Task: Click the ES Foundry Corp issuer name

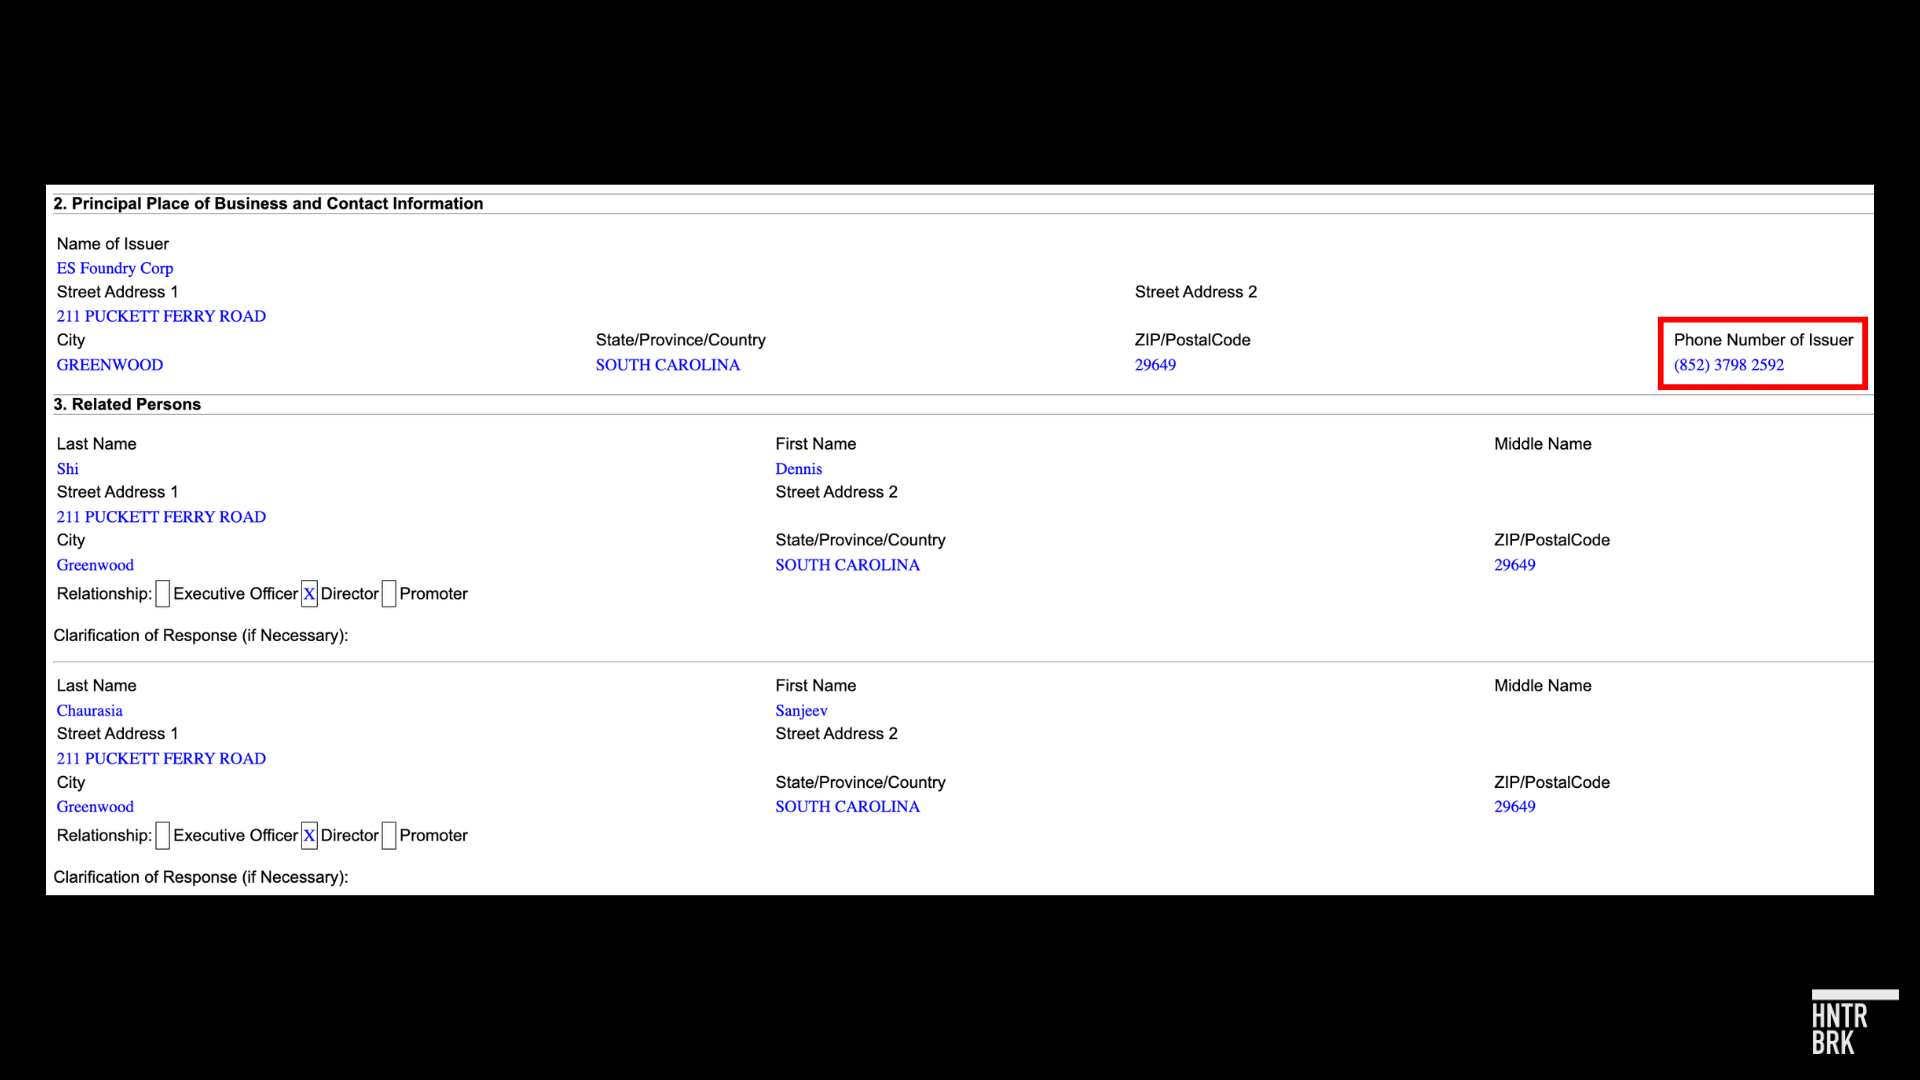Action: pyautogui.click(x=115, y=268)
